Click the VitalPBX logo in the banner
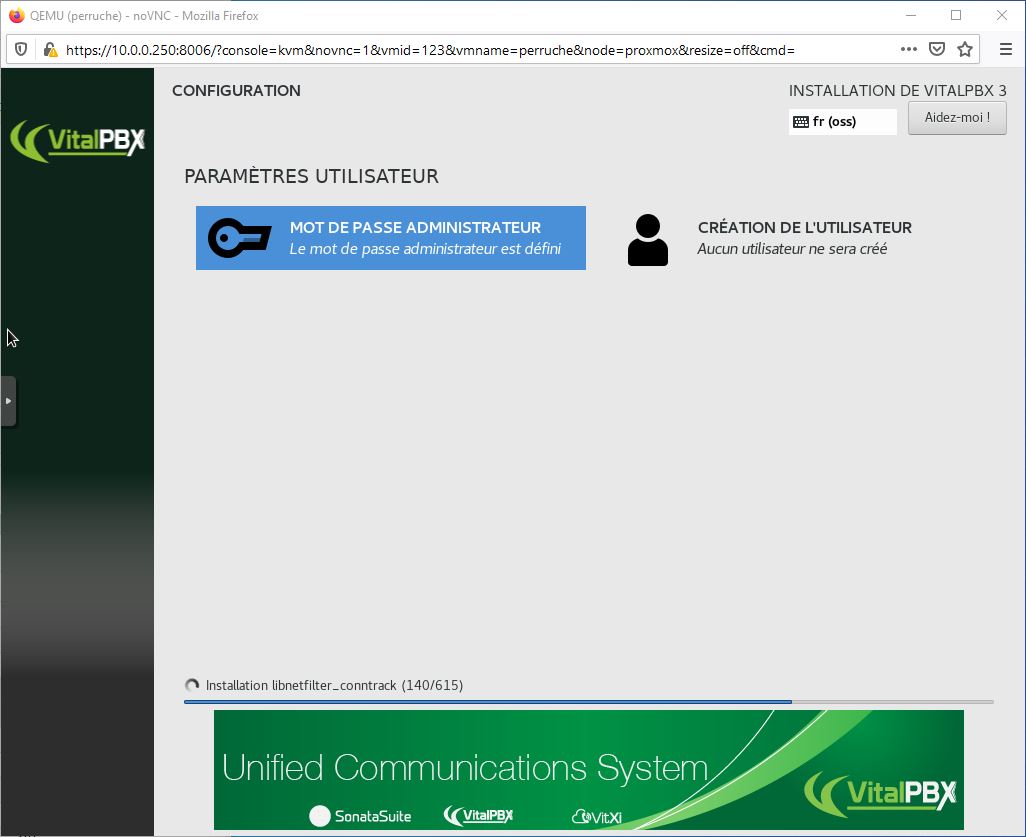 point(880,794)
